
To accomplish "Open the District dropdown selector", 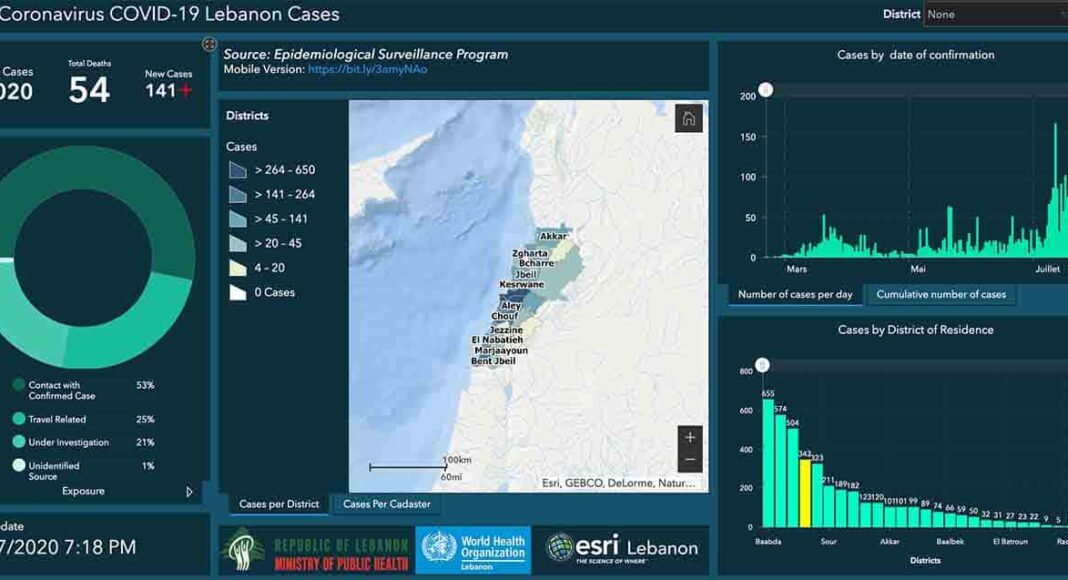I will [995, 14].
